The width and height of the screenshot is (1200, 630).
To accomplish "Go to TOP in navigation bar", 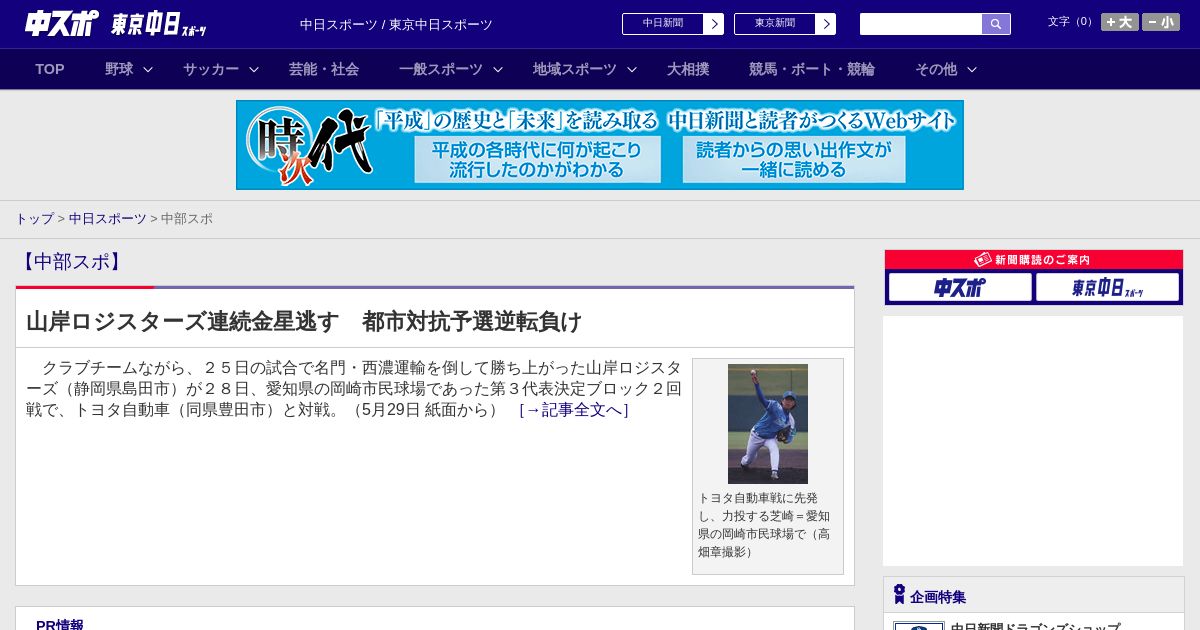I will [50, 69].
